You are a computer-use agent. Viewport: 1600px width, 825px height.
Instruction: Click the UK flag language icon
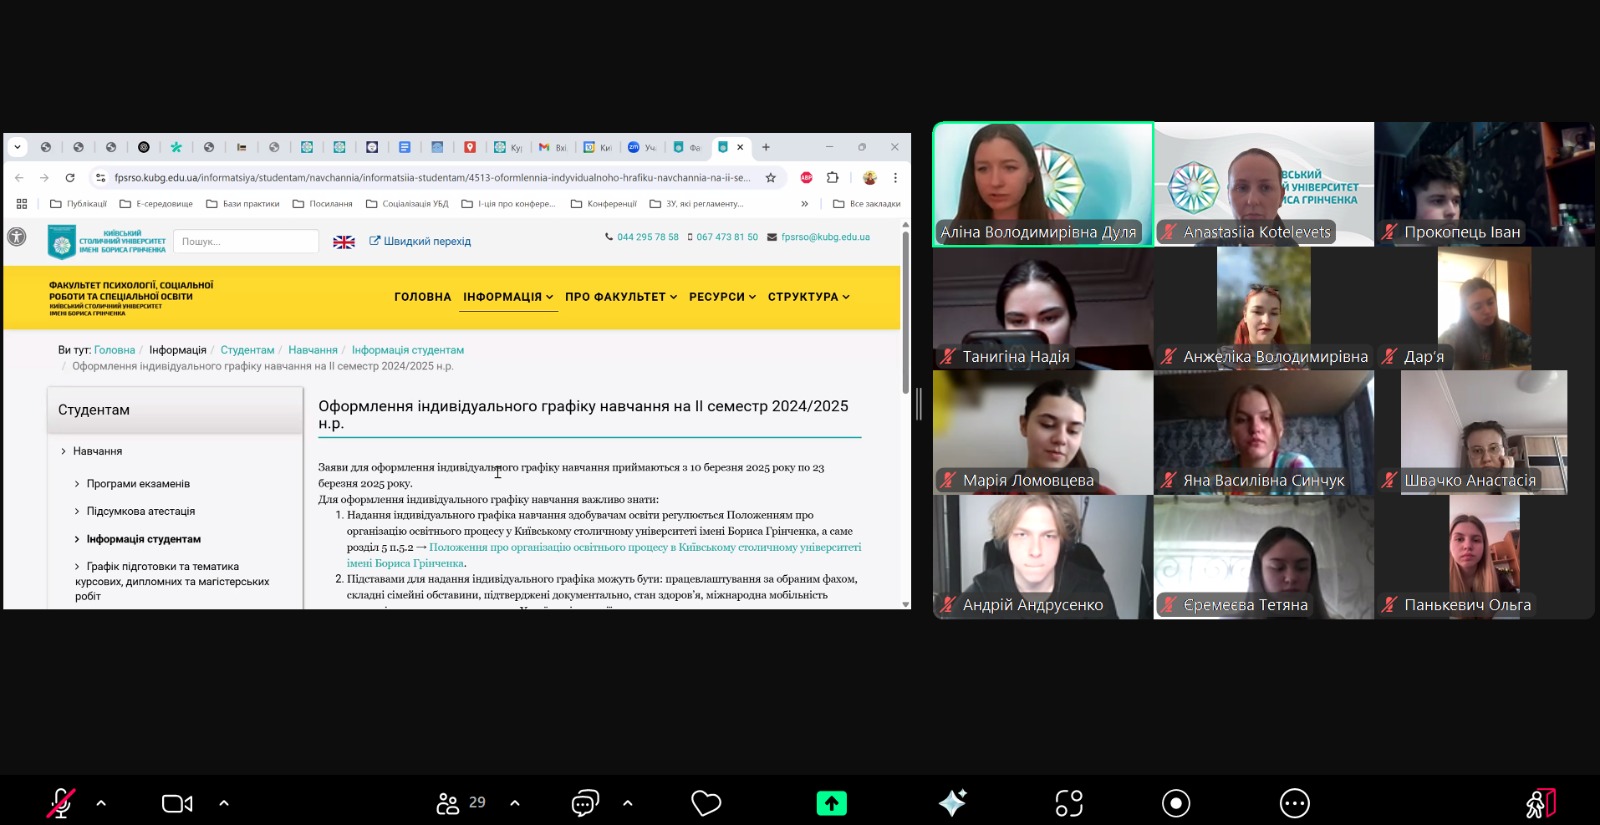(344, 242)
